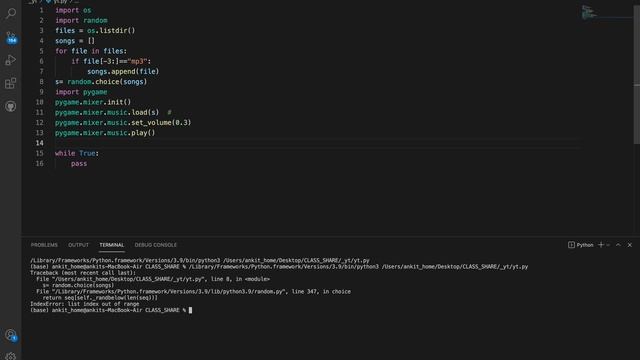Click the 'while True:' line

pyautogui.click(x=77, y=153)
